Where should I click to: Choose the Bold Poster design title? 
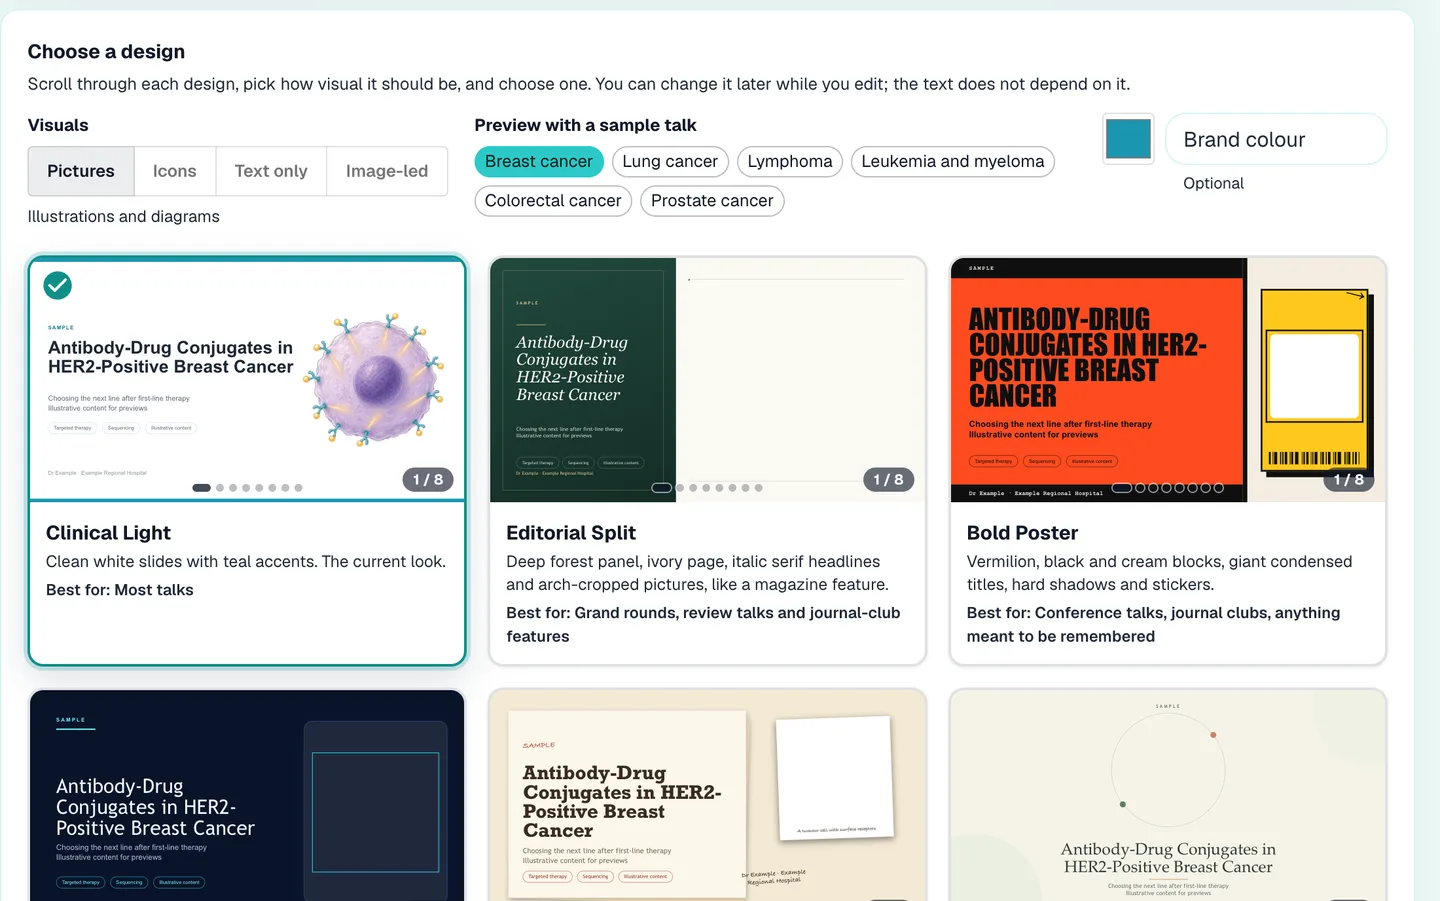pos(1022,533)
